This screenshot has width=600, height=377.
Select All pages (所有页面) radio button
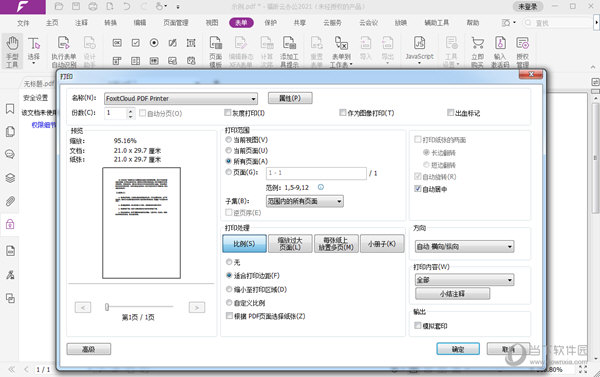pyautogui.click(x=228, y=161)
